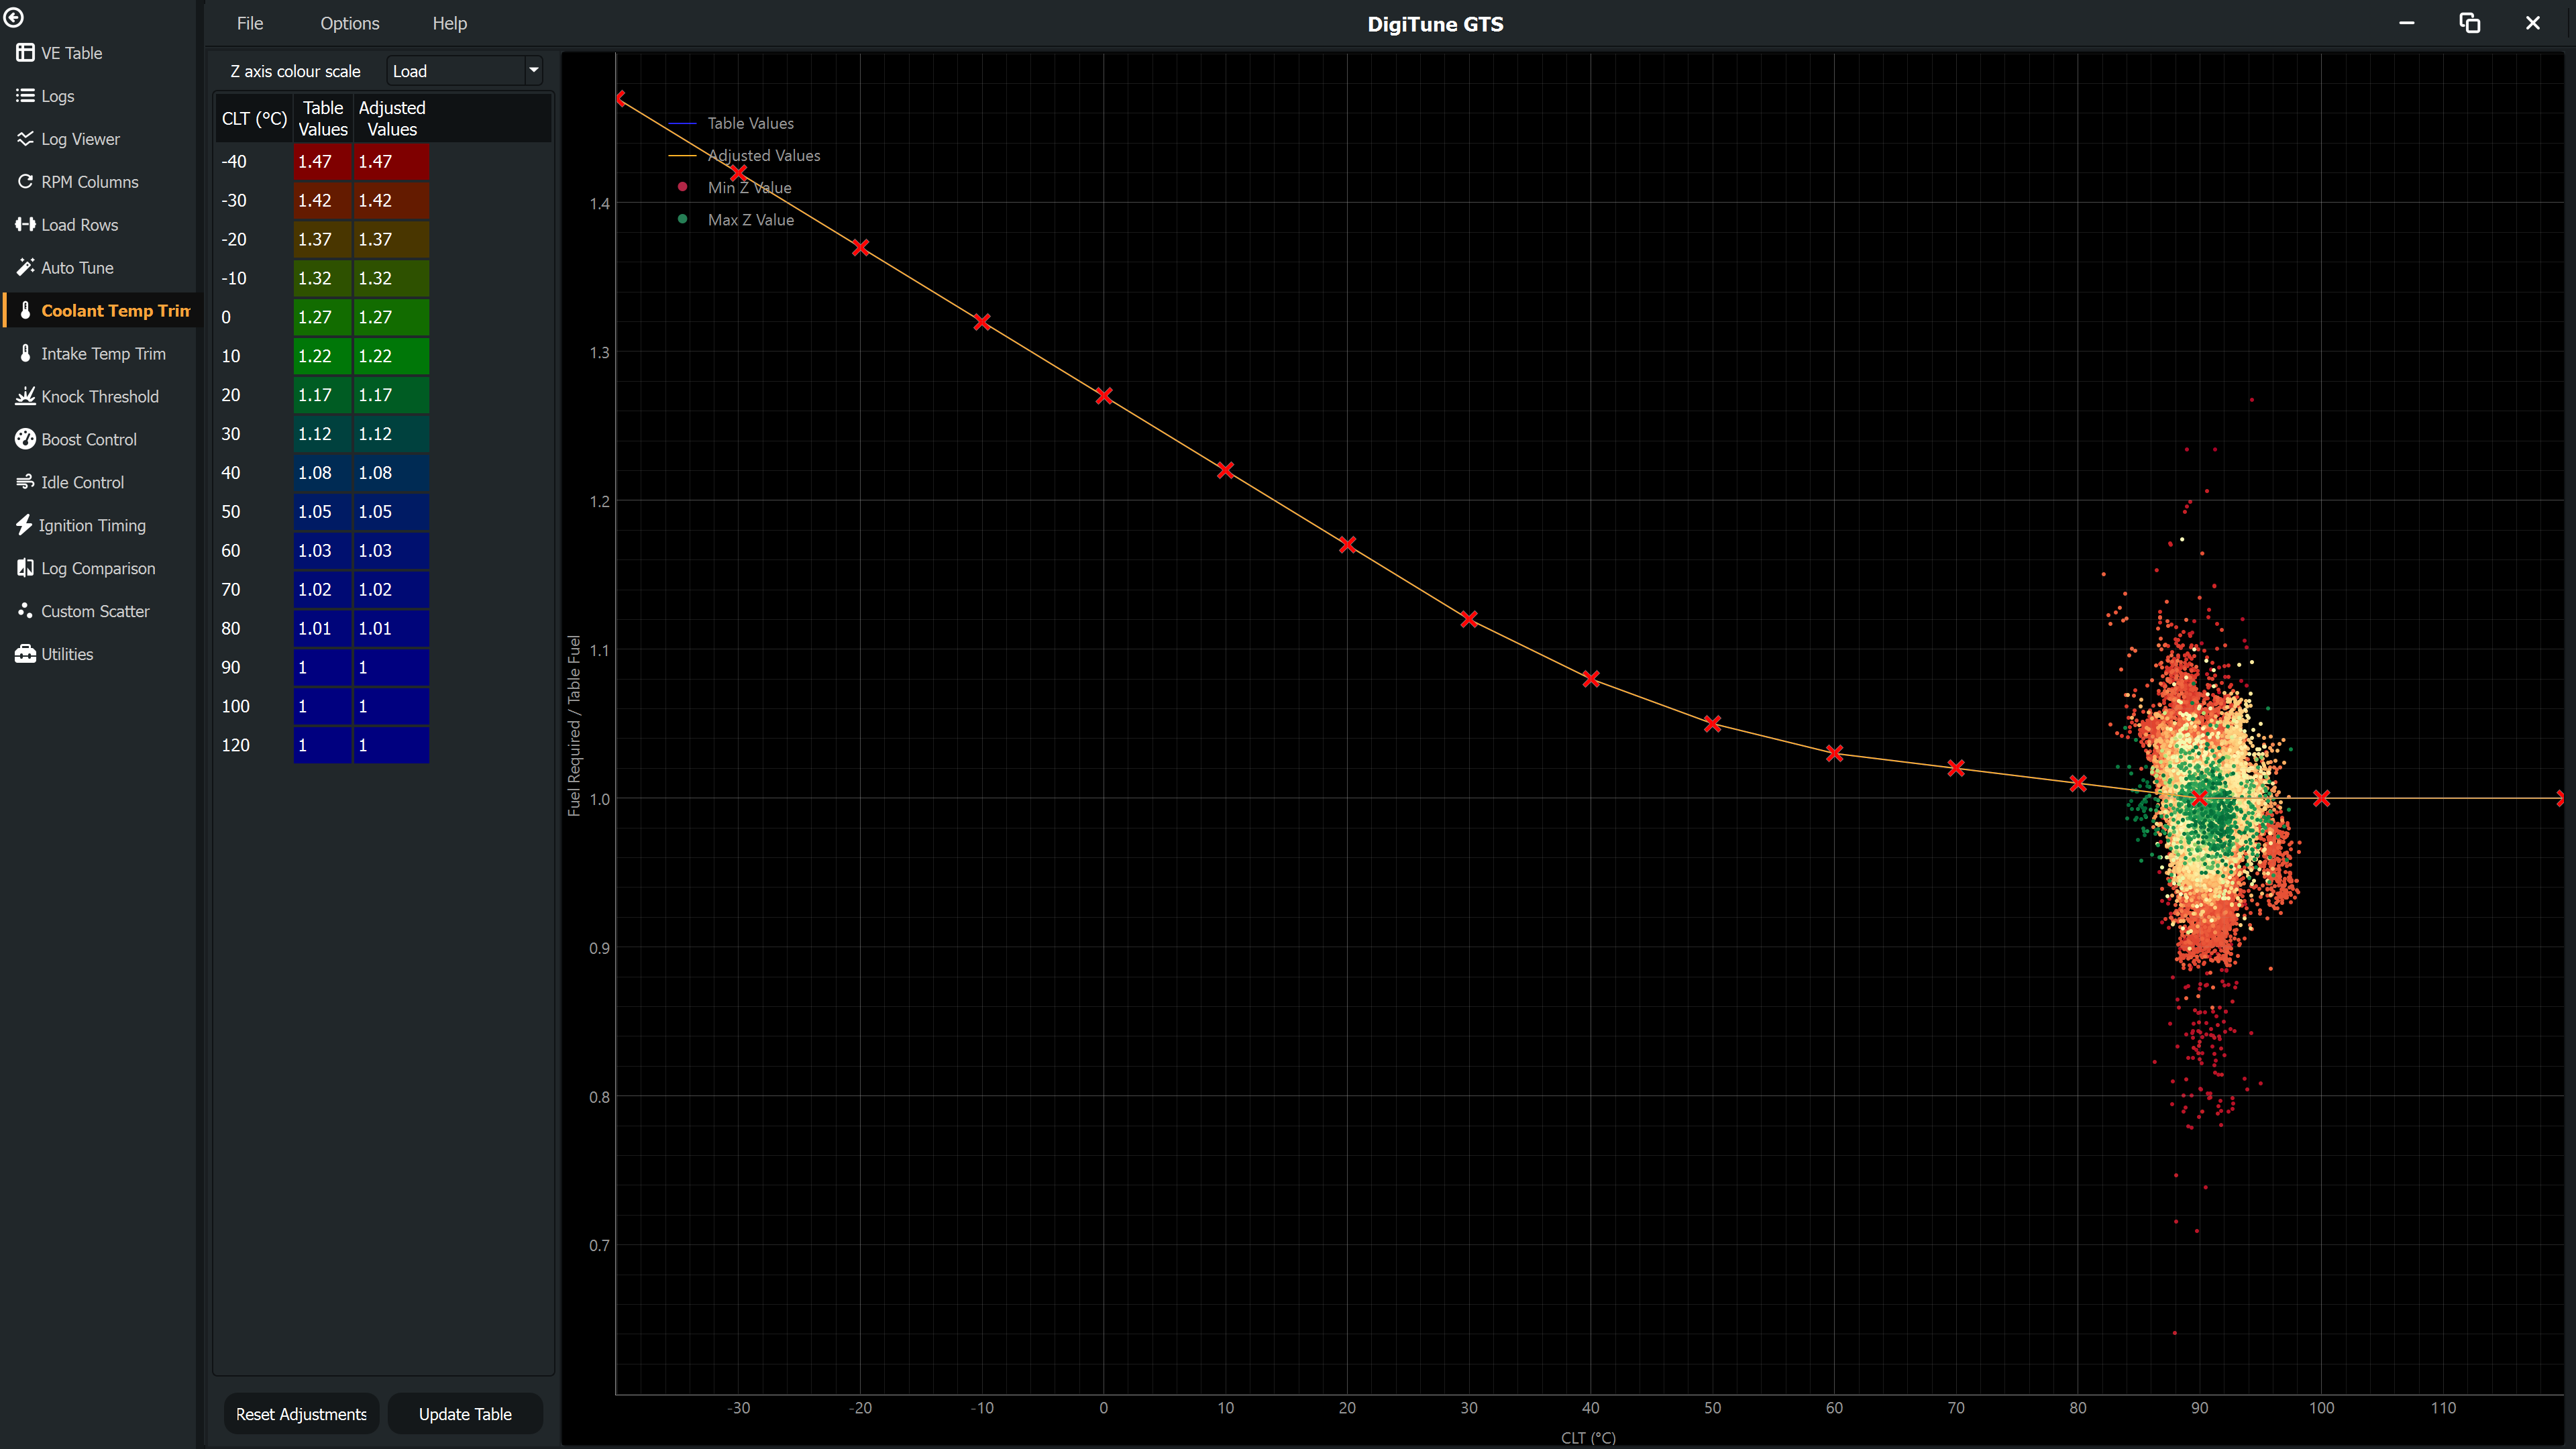The height and width of the screenshot is (1449, 2576).
Task: Click Intake Temp Trim thermometer icon
Action: [25, 354]
